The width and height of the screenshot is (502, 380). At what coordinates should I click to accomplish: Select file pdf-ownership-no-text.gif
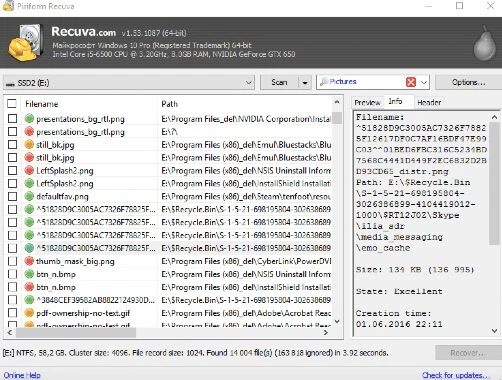click(83, 313)
